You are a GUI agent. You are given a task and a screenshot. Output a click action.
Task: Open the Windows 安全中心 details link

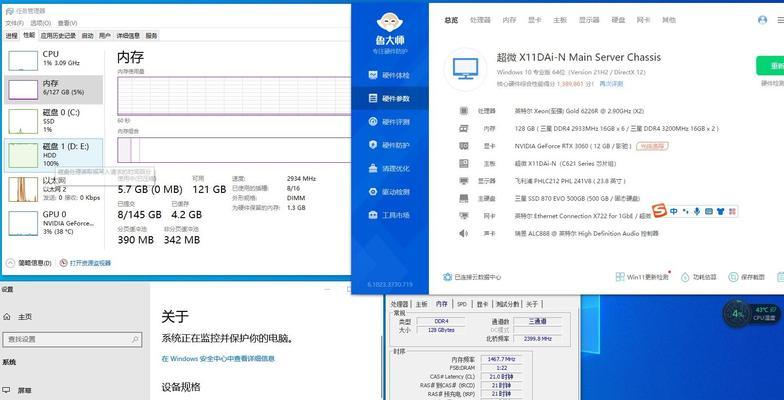[218, 358]
